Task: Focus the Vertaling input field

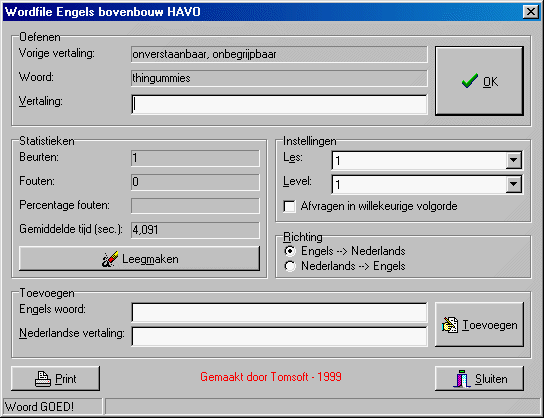Action: click(279, 104)
